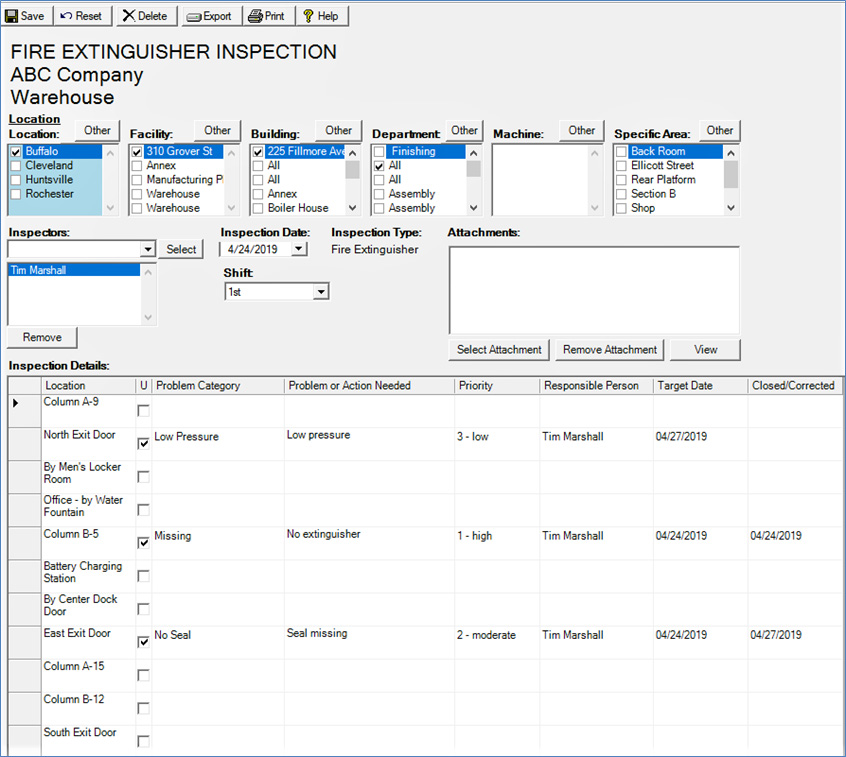Check the Boiler House building checkbox
This screenshot has width=846, height=757.
pos(258,208)
